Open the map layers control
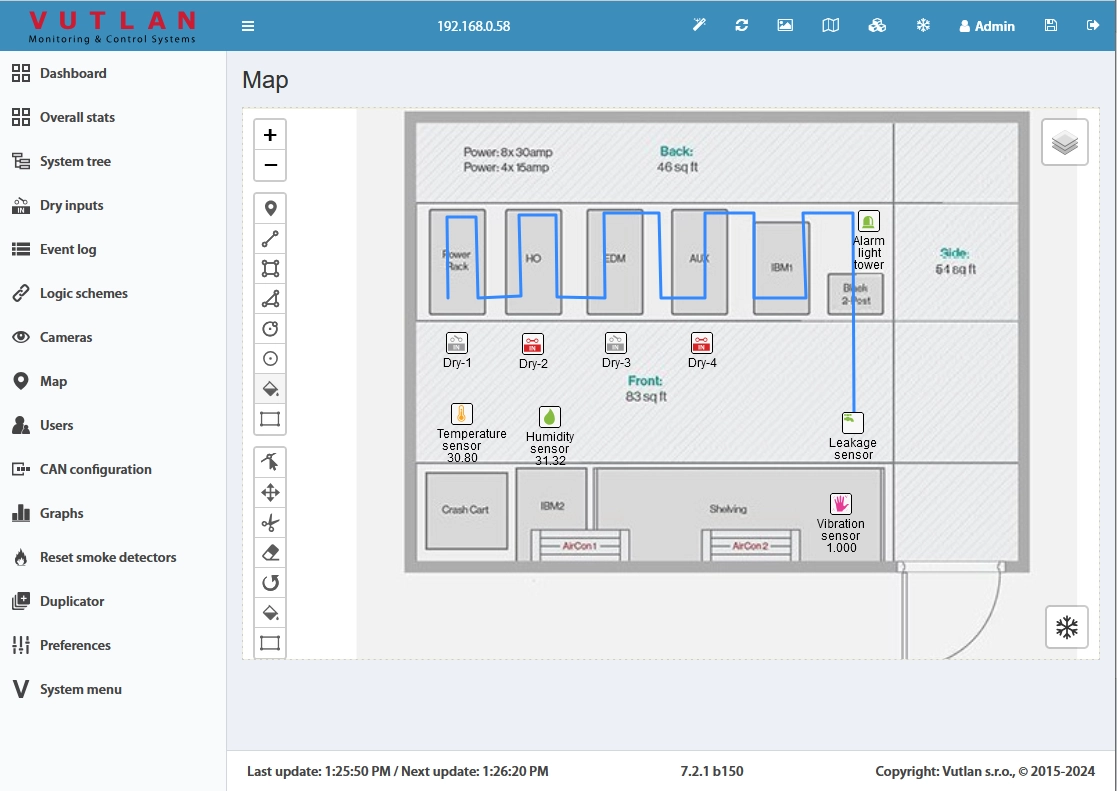This screenshot has height=791, width=1117. (x=1064, y=142)
